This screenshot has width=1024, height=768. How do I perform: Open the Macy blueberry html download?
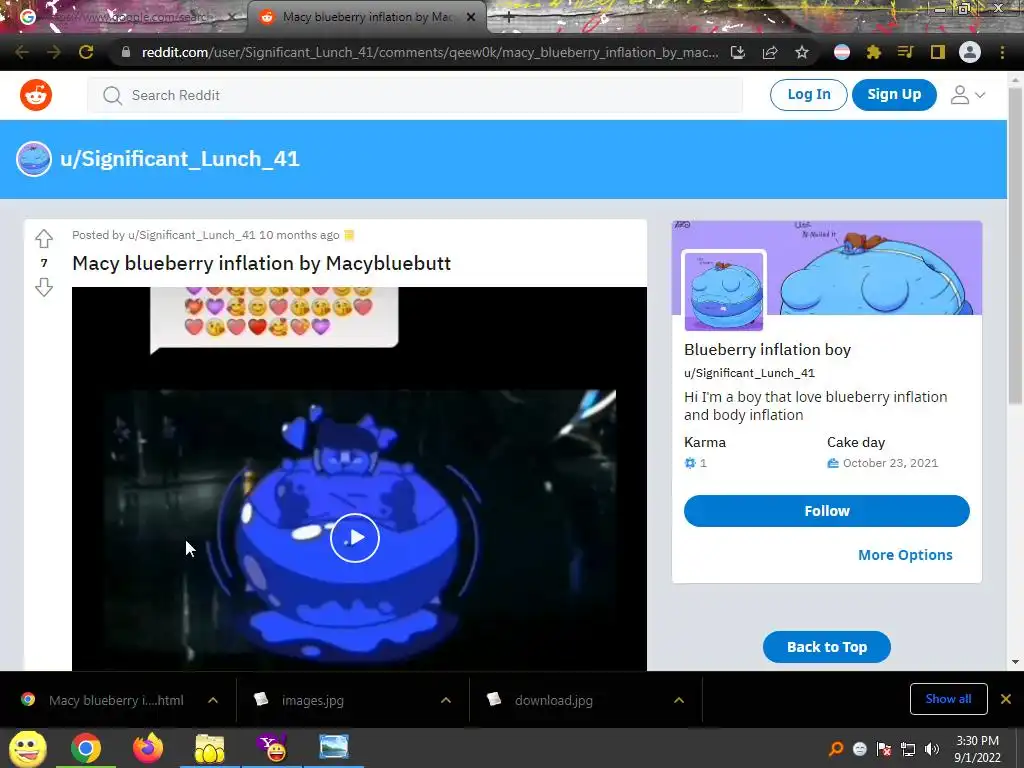coord(116,700)
